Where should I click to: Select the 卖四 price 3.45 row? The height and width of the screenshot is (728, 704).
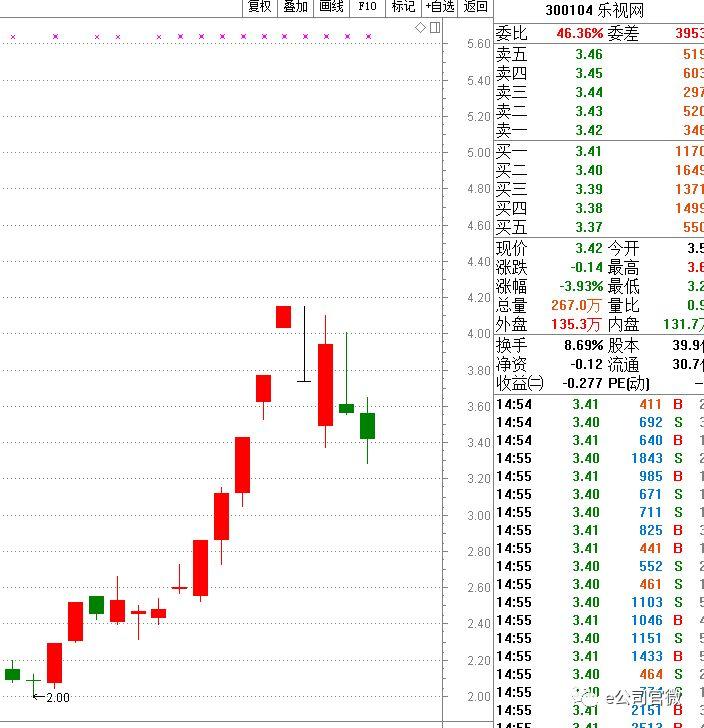pos(599,73)
